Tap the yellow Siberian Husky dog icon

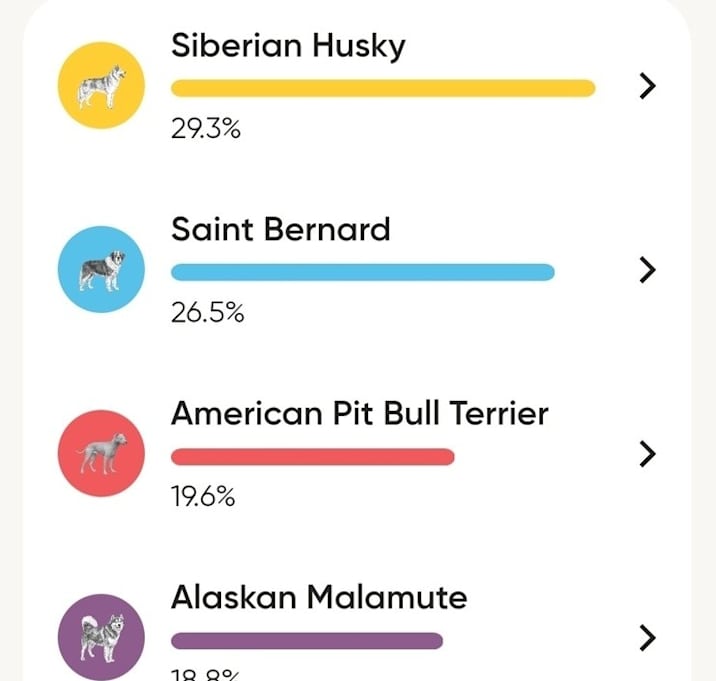101,85
